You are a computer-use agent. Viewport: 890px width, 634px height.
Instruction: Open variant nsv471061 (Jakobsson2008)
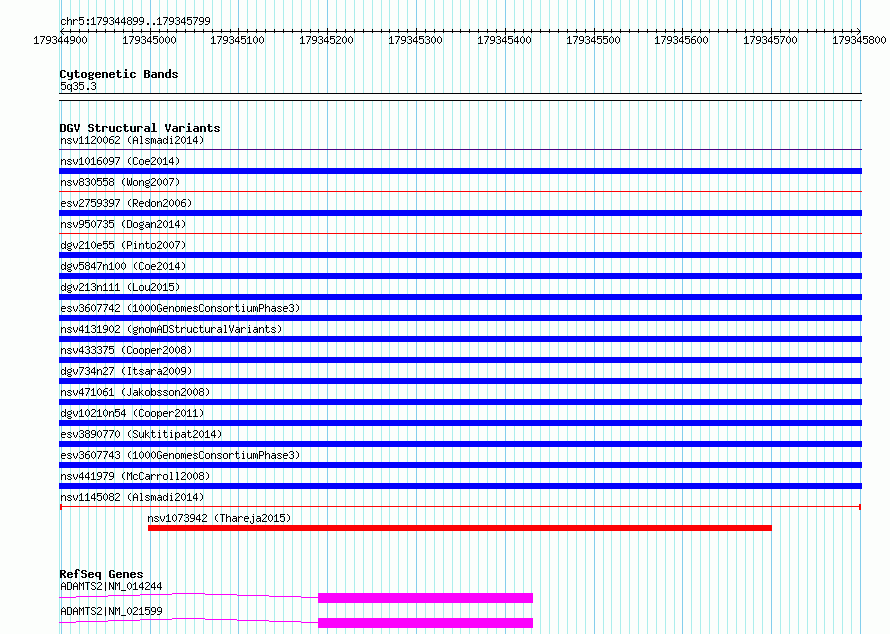coord(135,392)
